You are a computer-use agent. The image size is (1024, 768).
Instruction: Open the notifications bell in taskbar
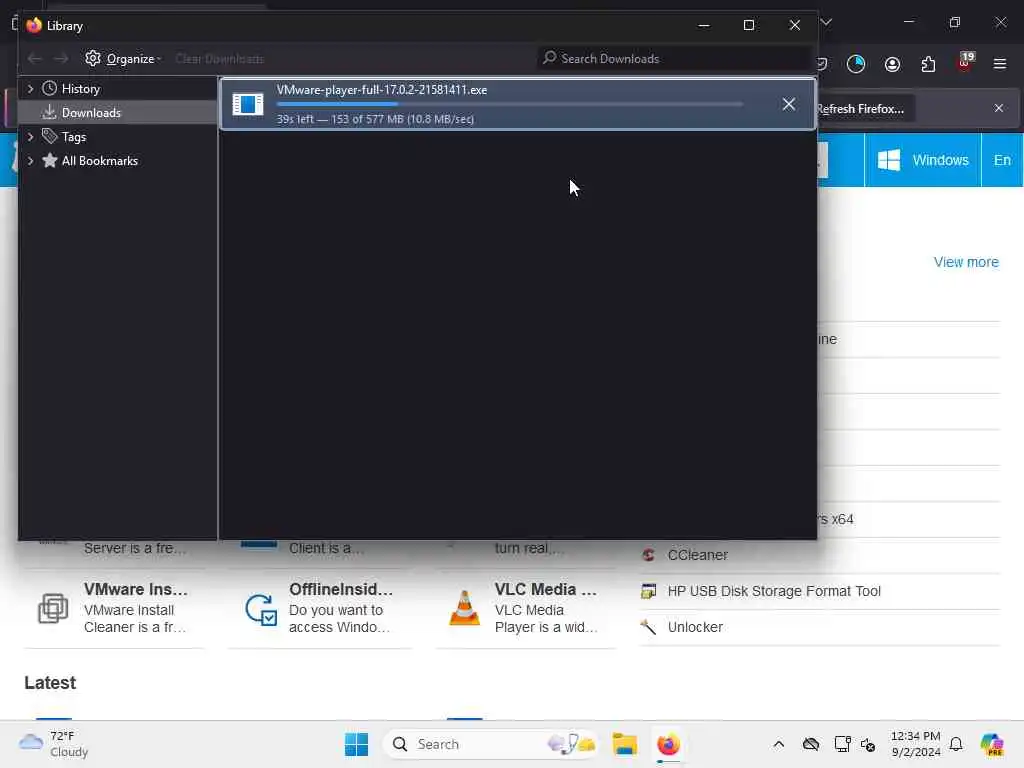[956, 744]
